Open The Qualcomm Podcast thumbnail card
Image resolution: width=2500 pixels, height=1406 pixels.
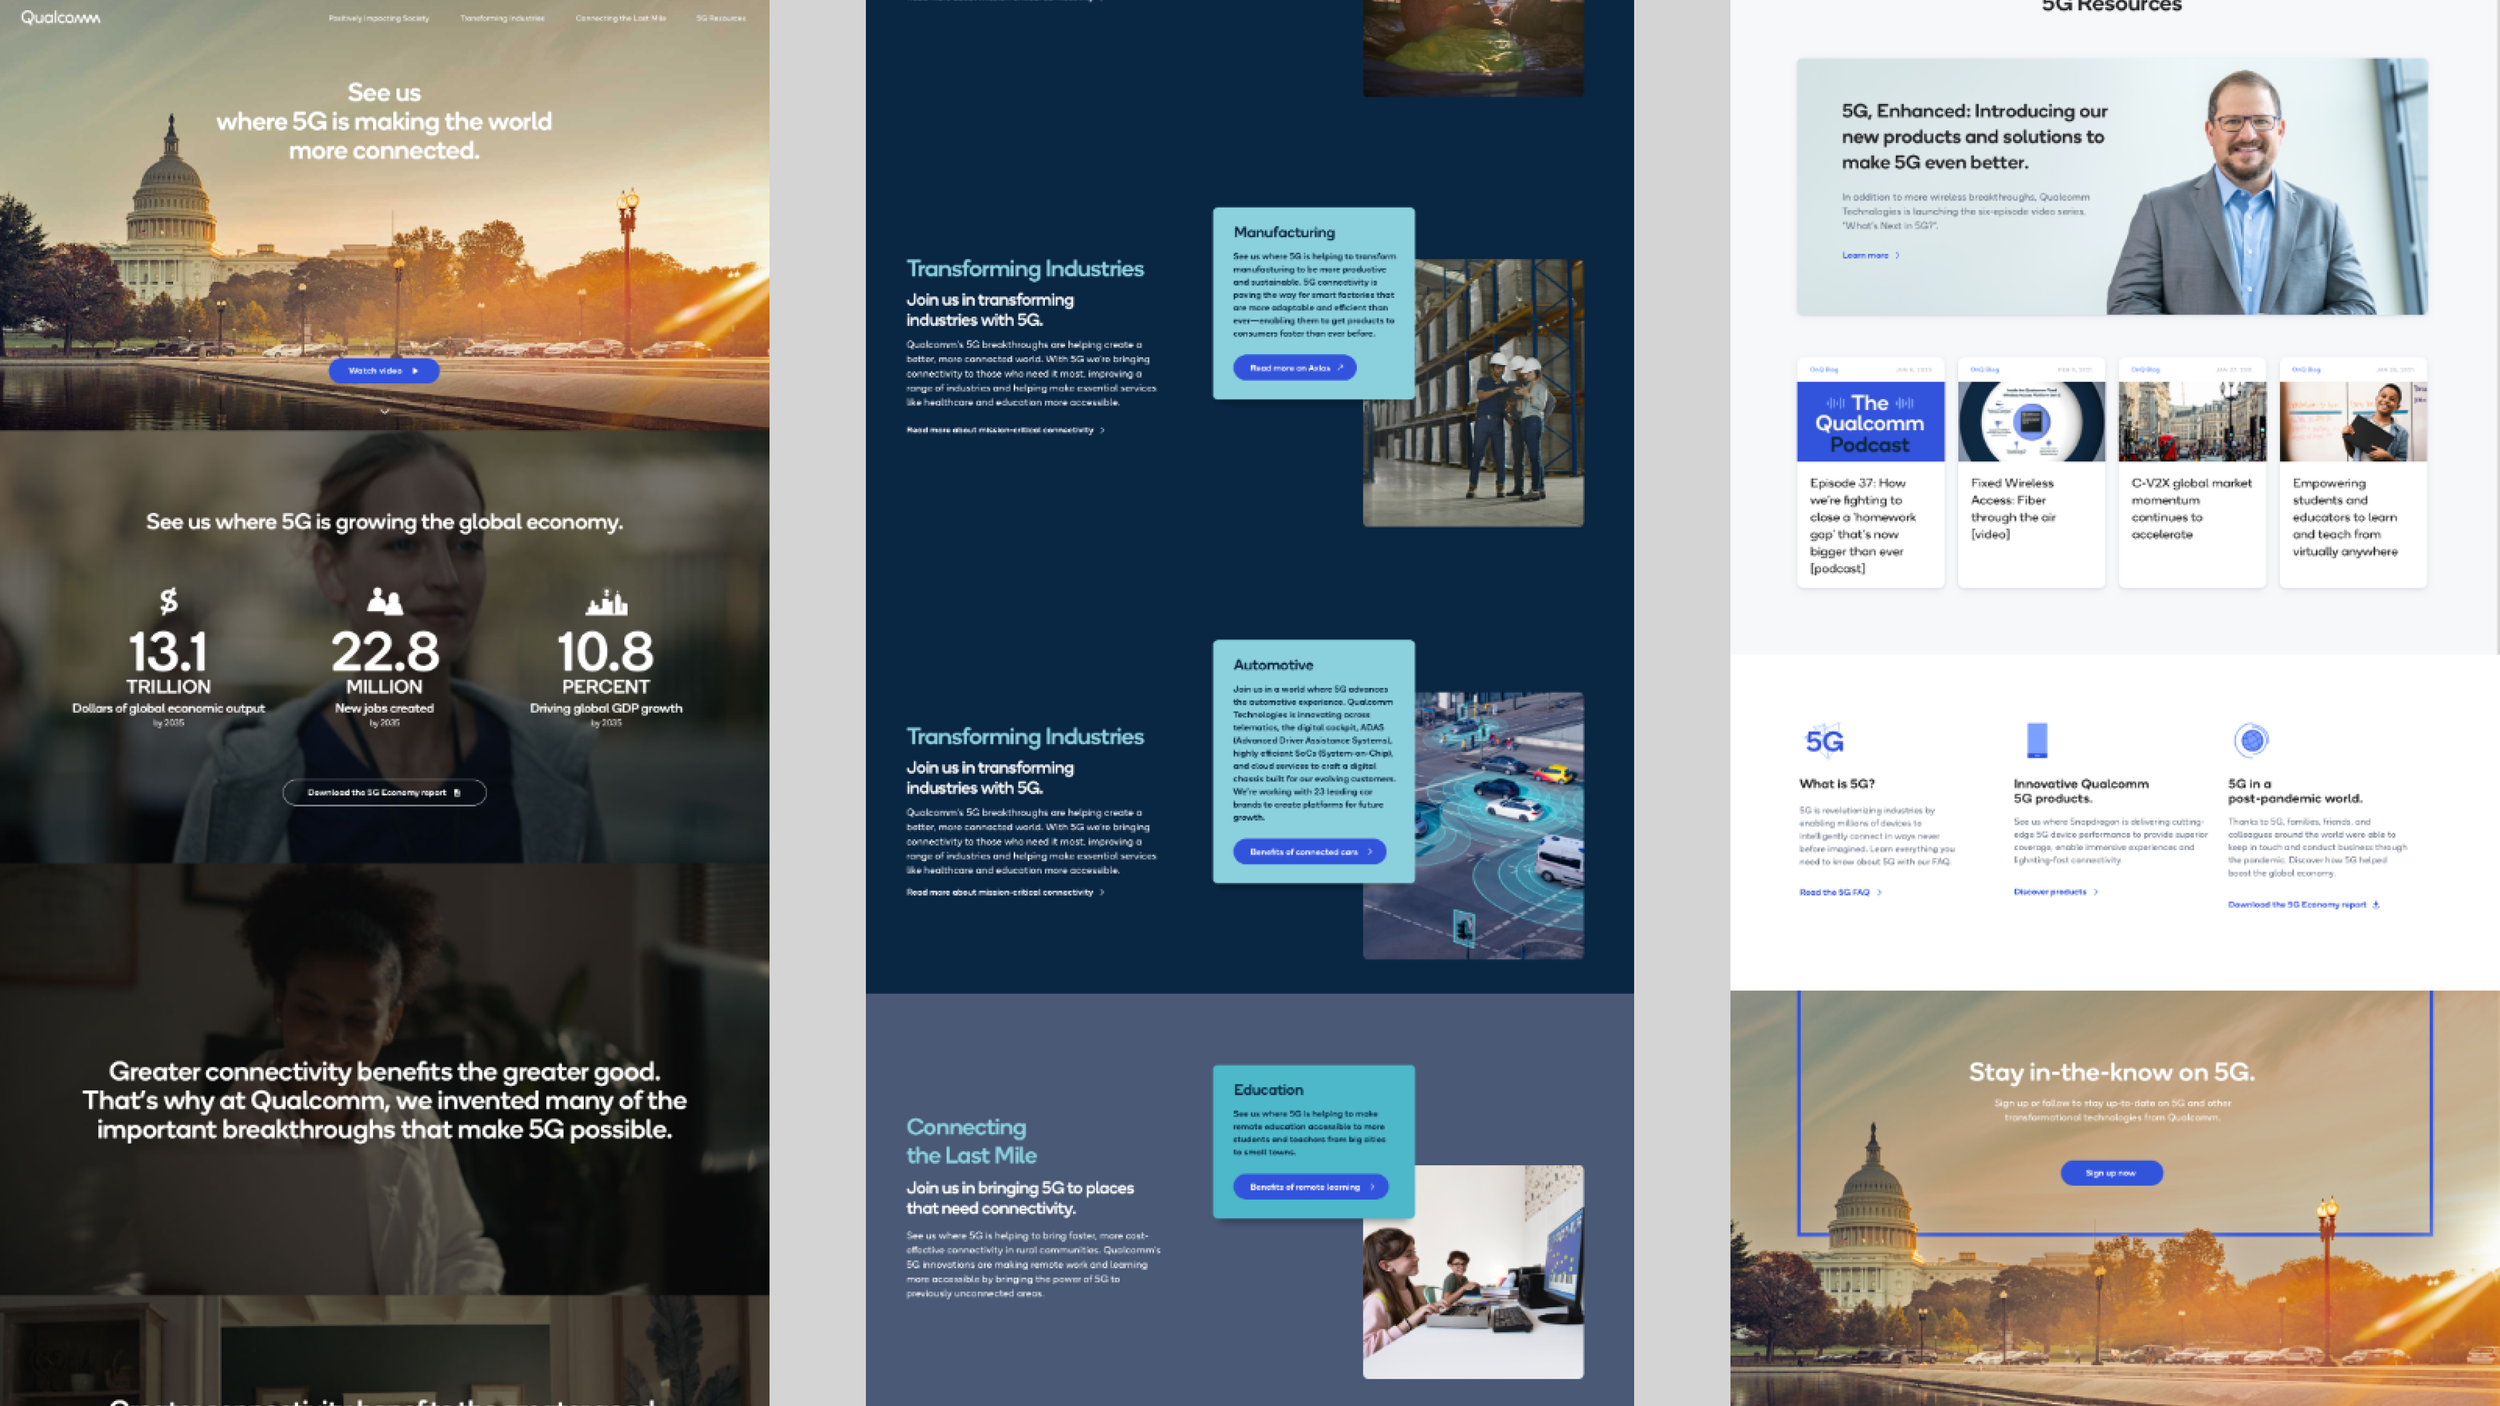(1870, 422)
